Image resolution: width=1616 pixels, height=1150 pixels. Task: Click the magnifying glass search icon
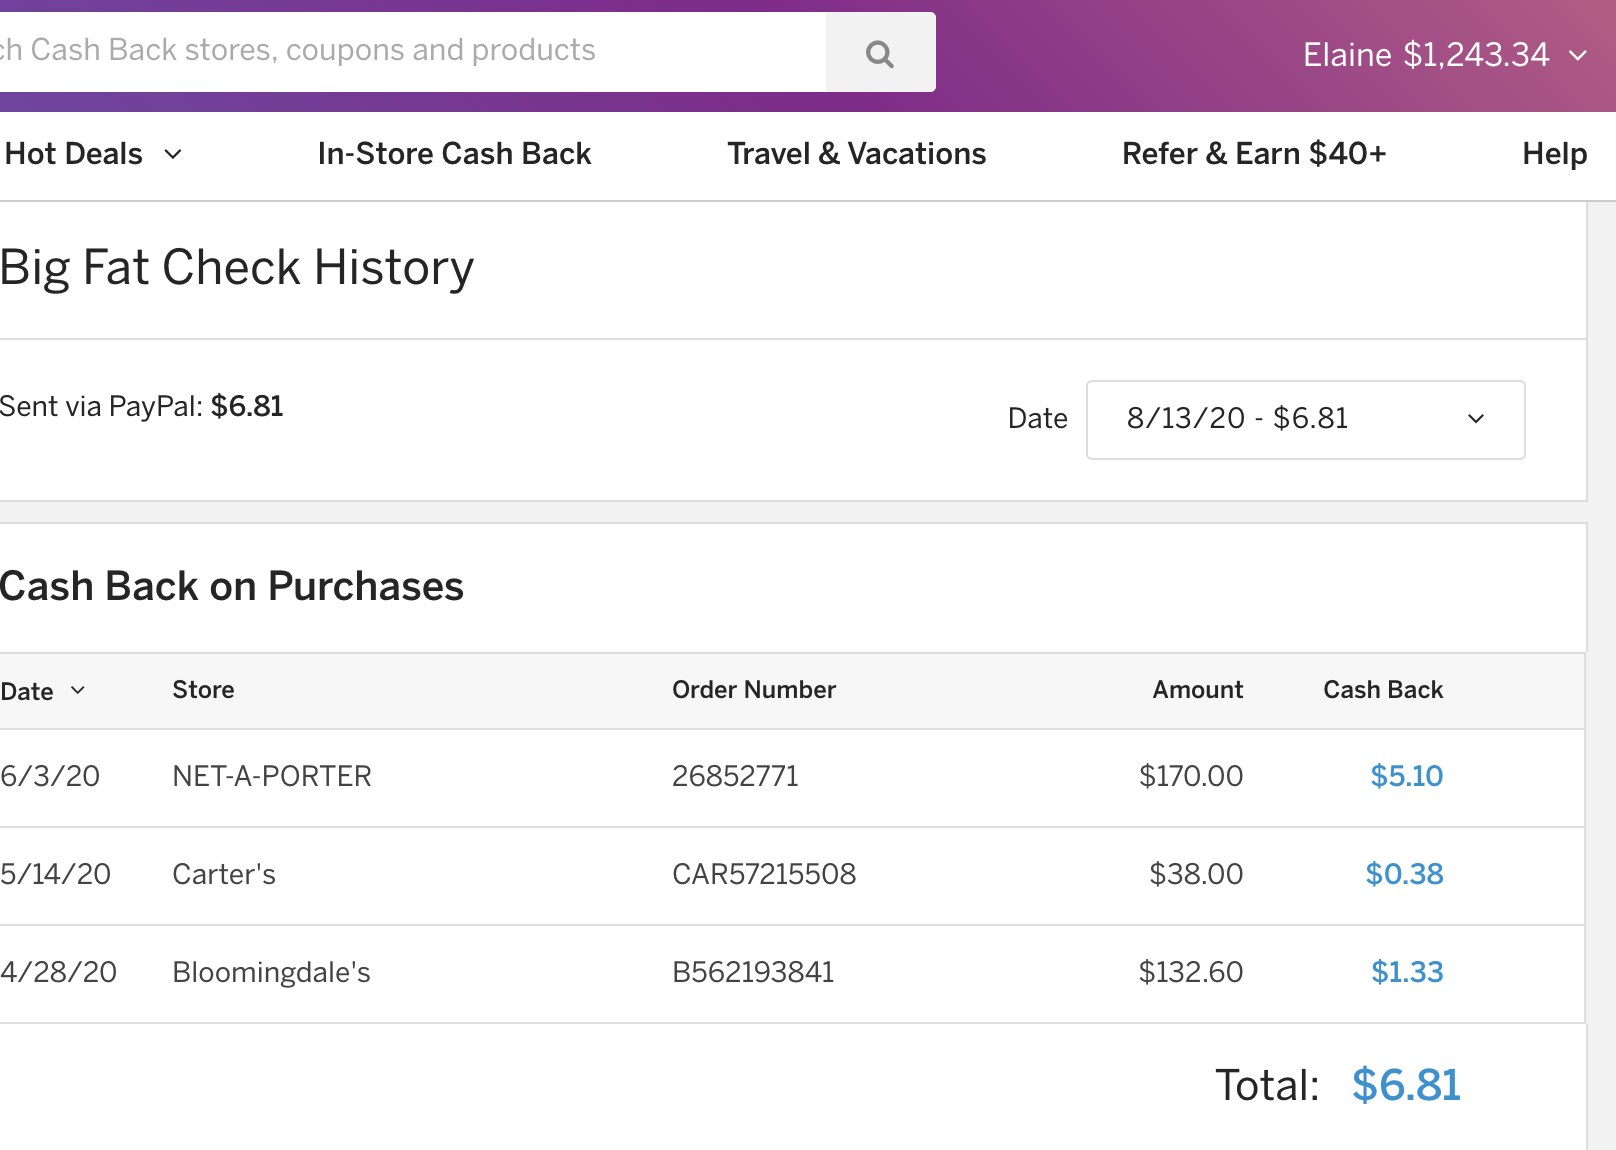pos(880,53)
